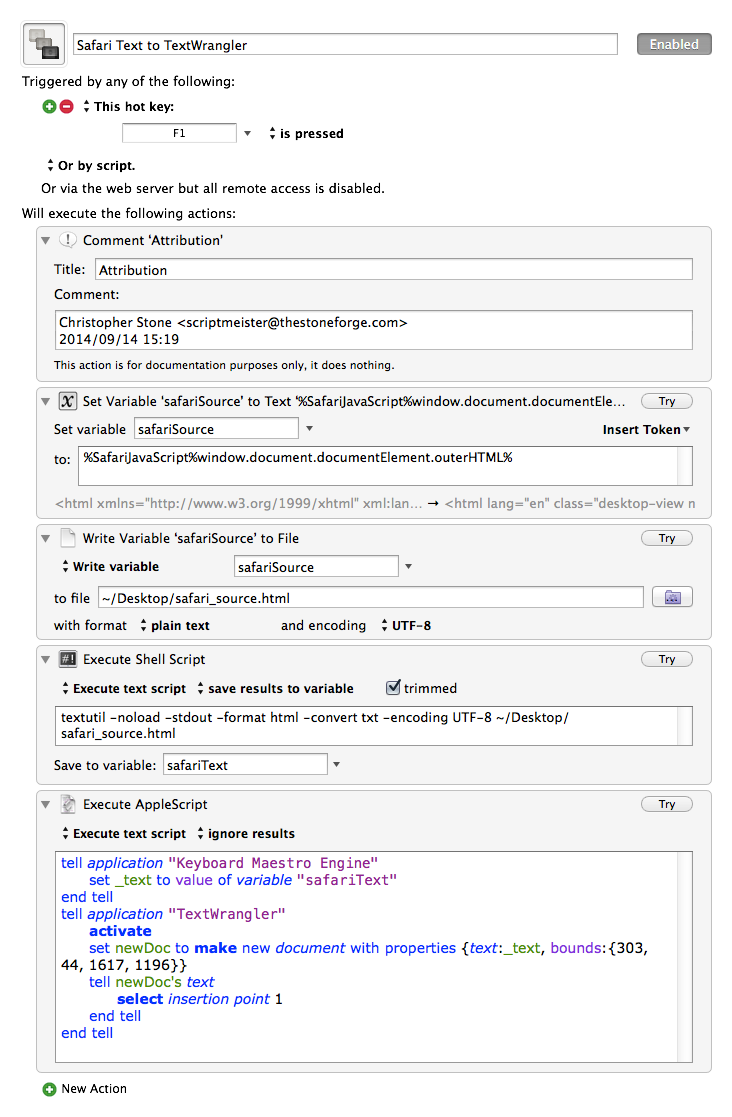Click the macro icon next to the name field
The height and width of the screenshot is (1117, 732).
[x=44, y=44]
